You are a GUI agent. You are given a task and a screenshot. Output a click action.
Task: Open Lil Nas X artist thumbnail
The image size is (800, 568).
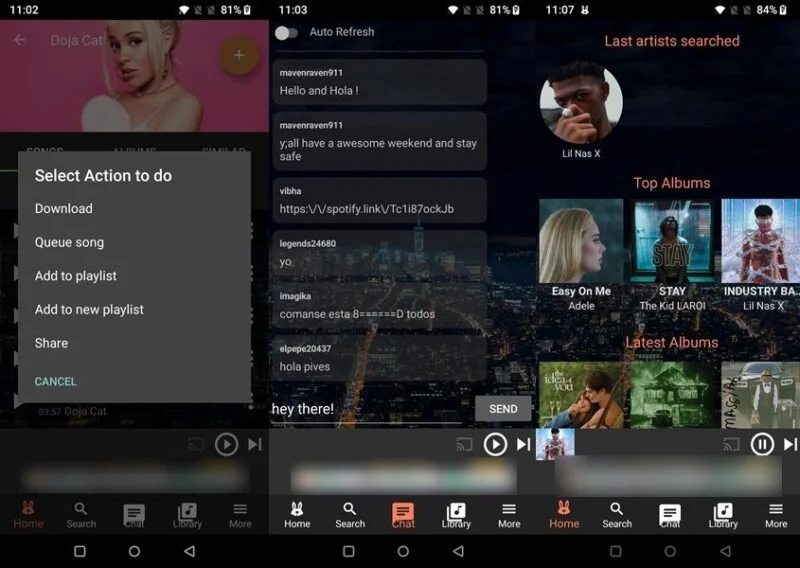(581, 104)
